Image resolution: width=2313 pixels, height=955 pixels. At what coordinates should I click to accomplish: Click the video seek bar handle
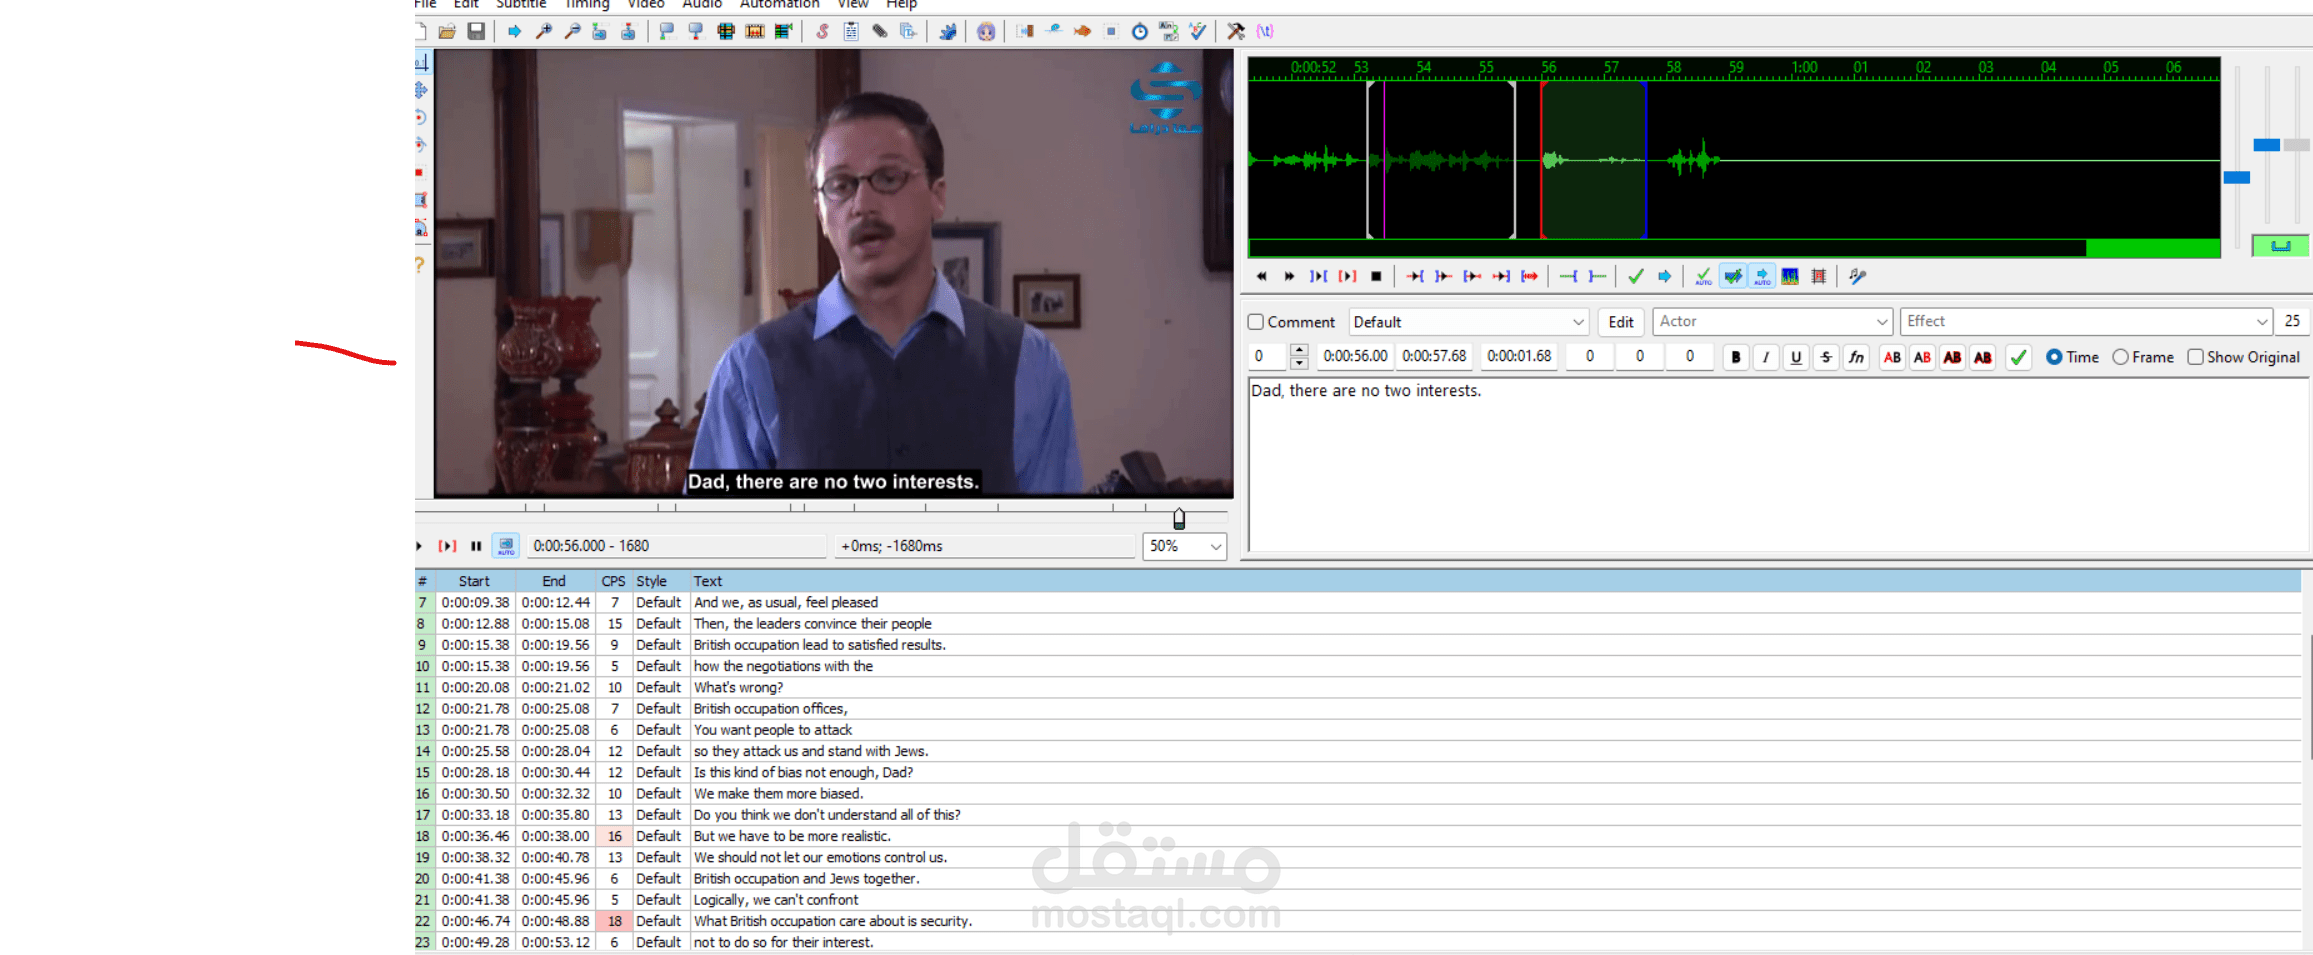[1179, 518]
